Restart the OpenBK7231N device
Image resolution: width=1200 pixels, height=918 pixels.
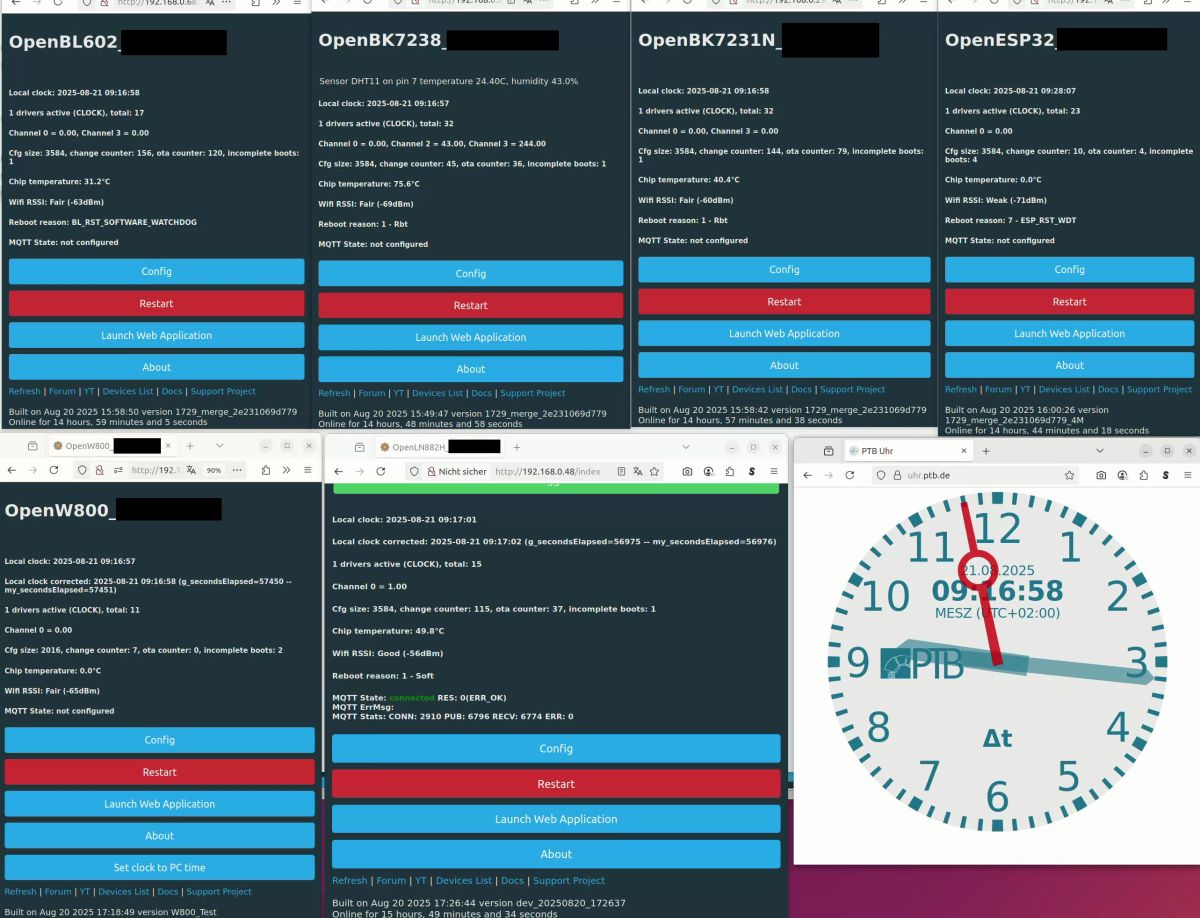784,301
